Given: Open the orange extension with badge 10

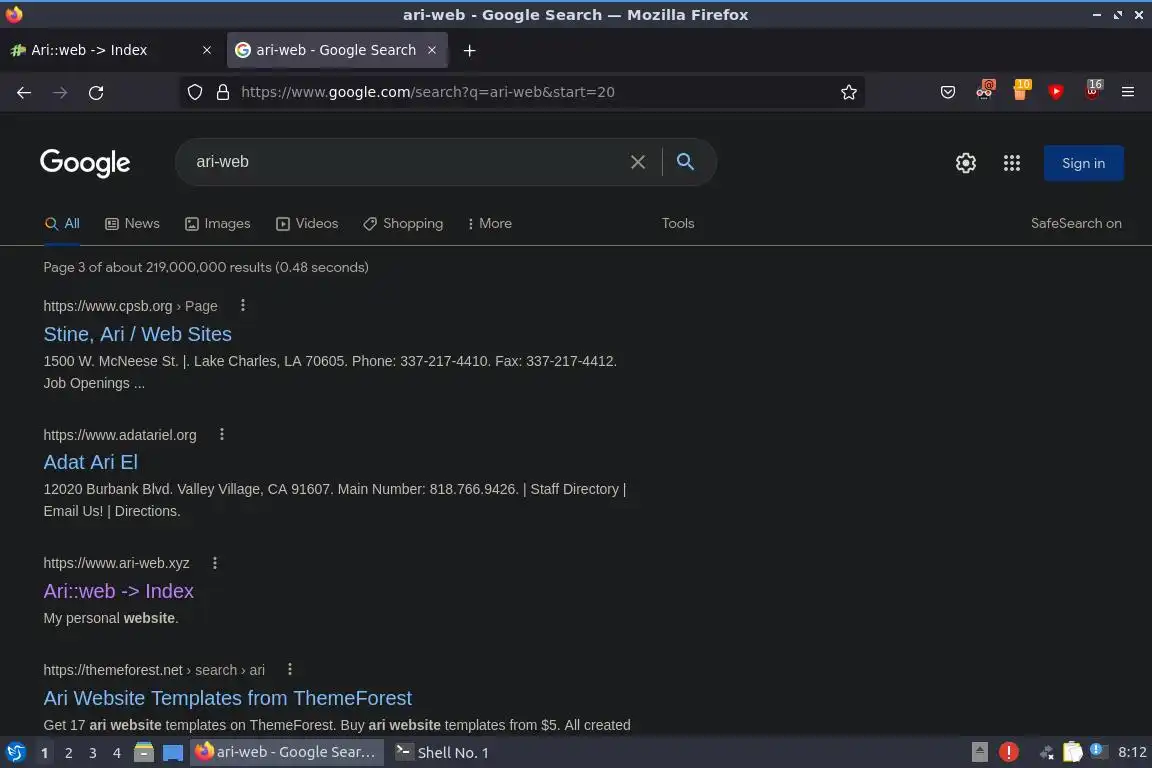Looking at the screenshot, I should coord(1020,90).
